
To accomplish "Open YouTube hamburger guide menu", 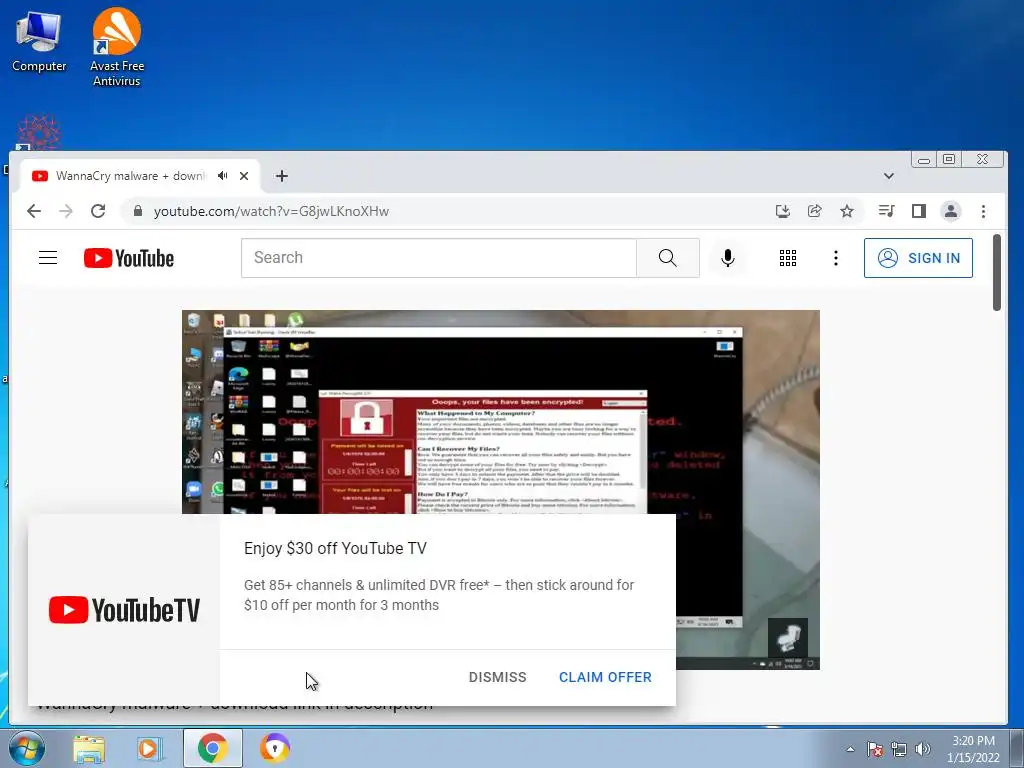I will click(48, 258).
